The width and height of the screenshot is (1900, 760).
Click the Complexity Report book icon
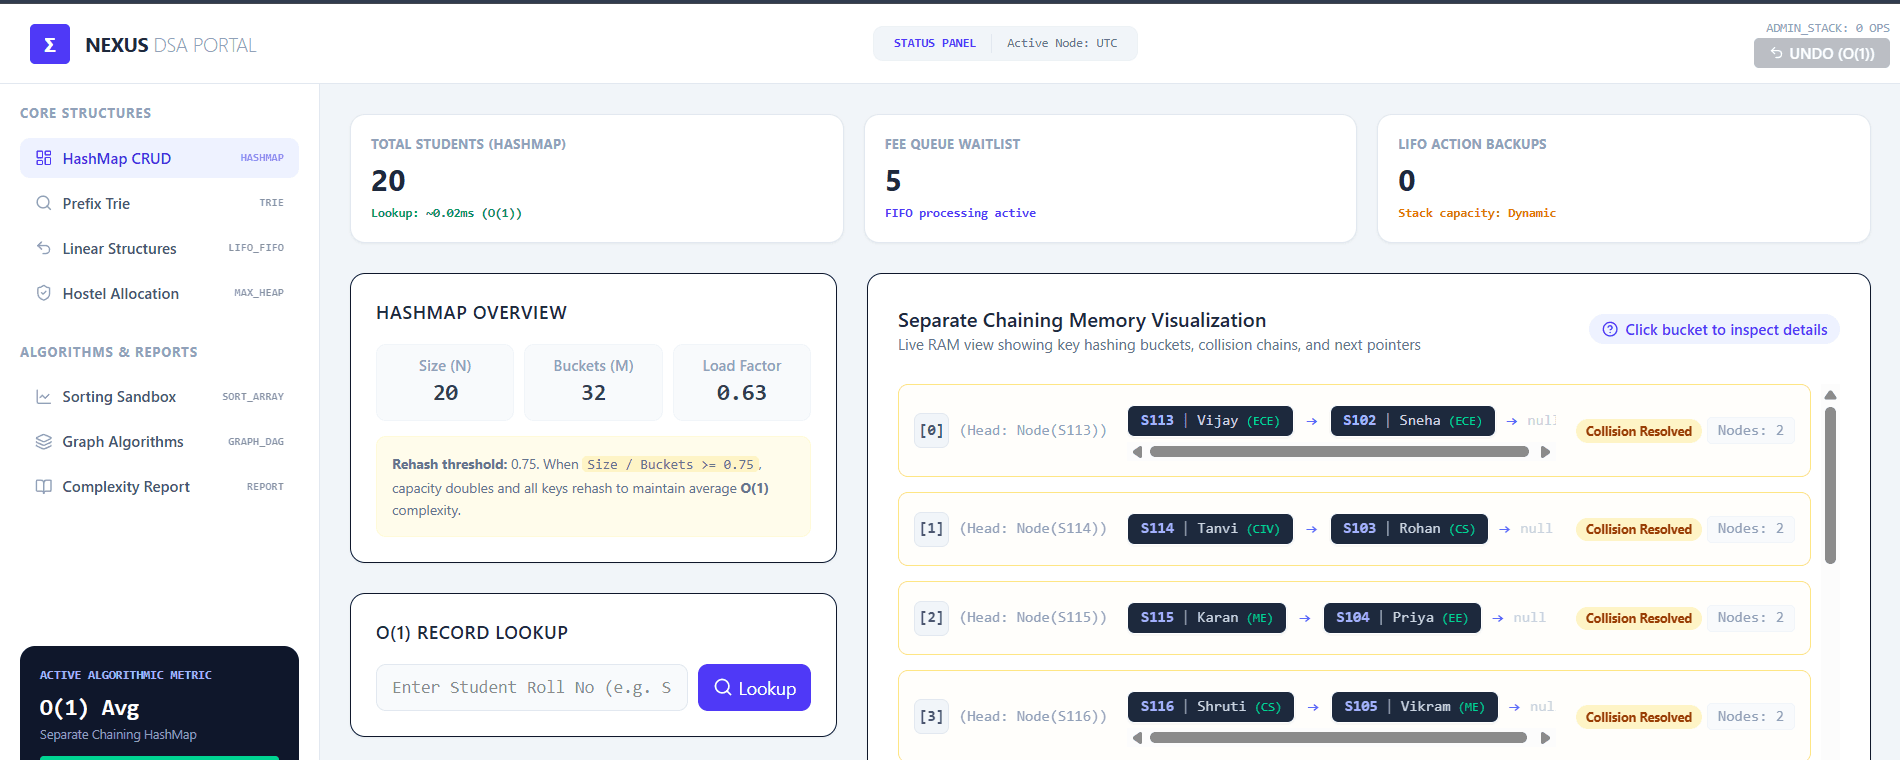tap(44, 487)
